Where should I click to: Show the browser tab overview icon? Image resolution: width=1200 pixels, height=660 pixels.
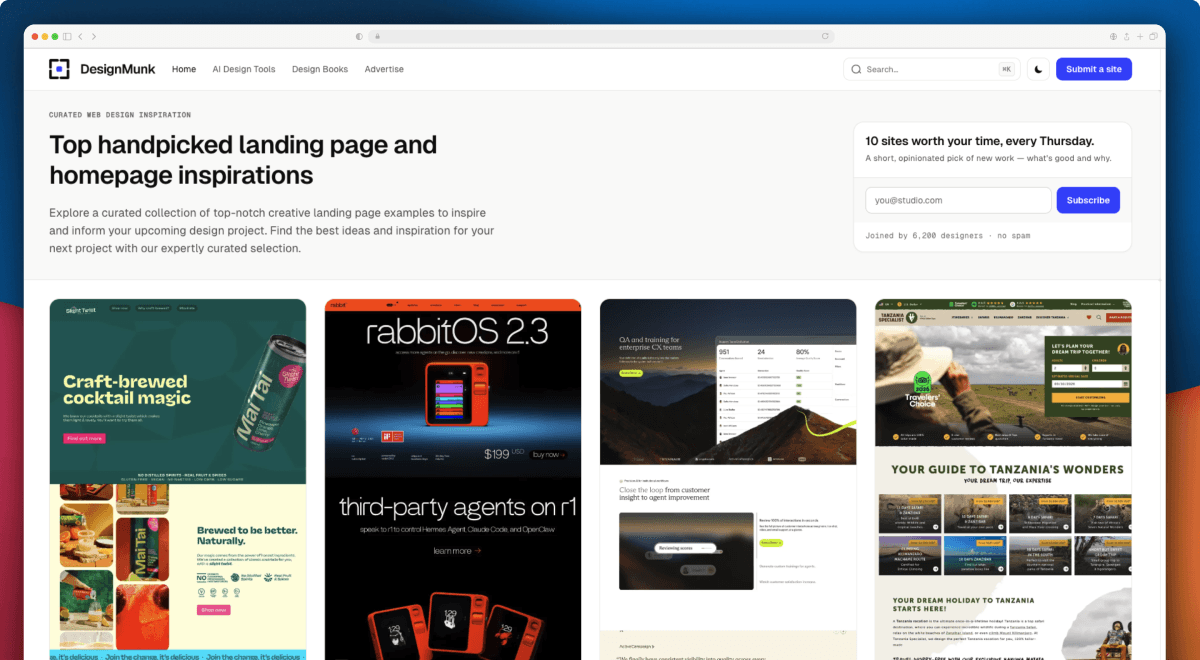1153,36
